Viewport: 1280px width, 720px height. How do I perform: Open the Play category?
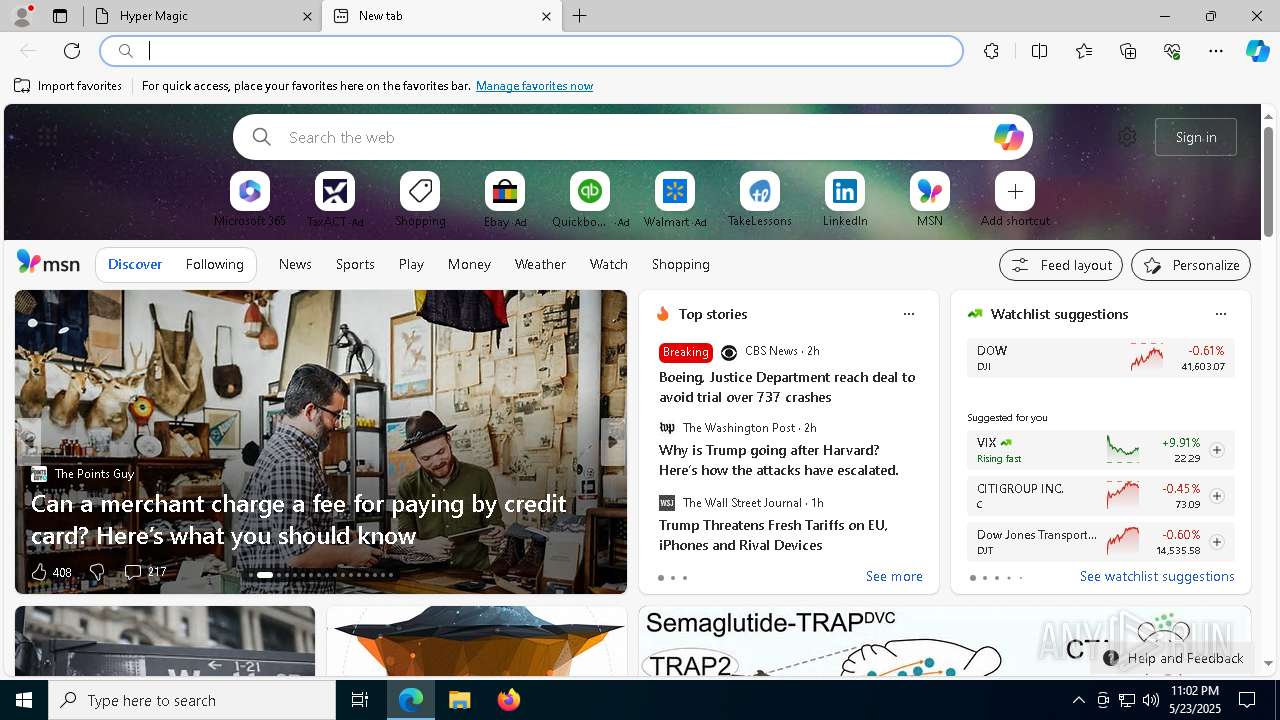click(x=411, y=264)
